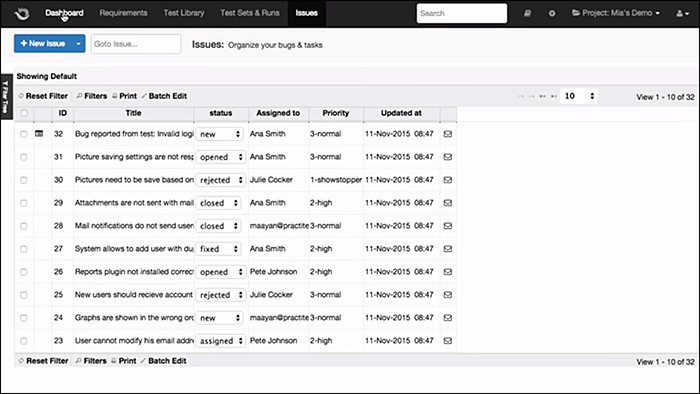Screen dimensions: 700x394
Task: Sort by the ID column header
Action: (x=62, y=113)
